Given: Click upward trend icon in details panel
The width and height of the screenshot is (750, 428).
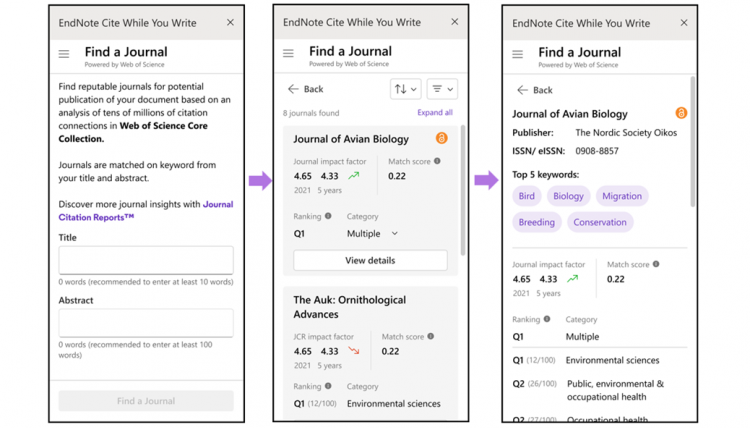Looking at the screenshot, I should [573, 278].
